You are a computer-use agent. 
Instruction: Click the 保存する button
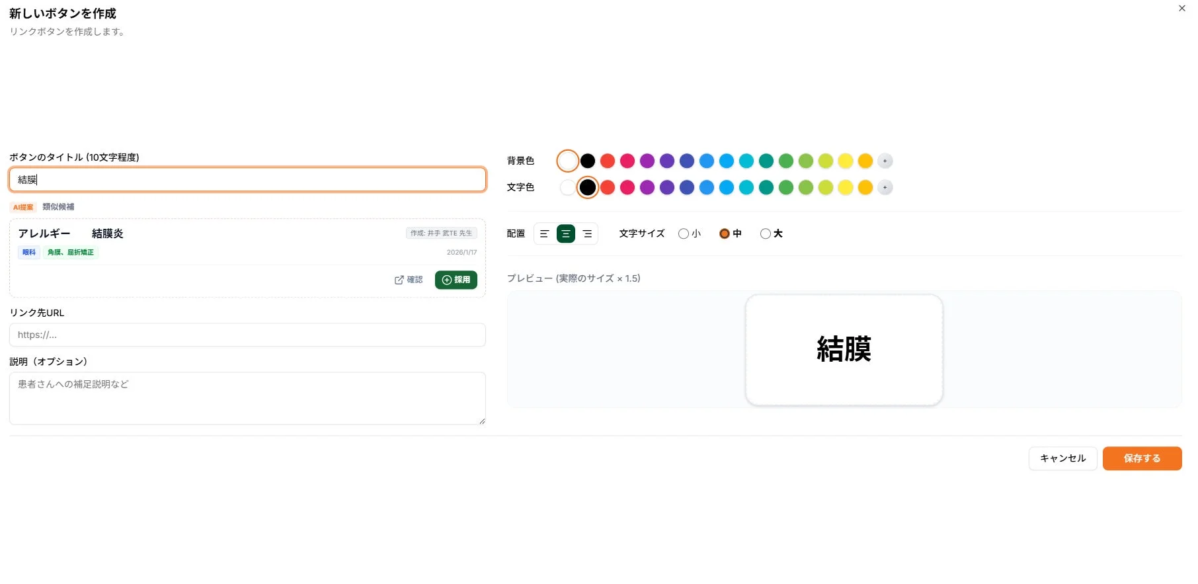pyautogui.click(x=1141, y=457)
